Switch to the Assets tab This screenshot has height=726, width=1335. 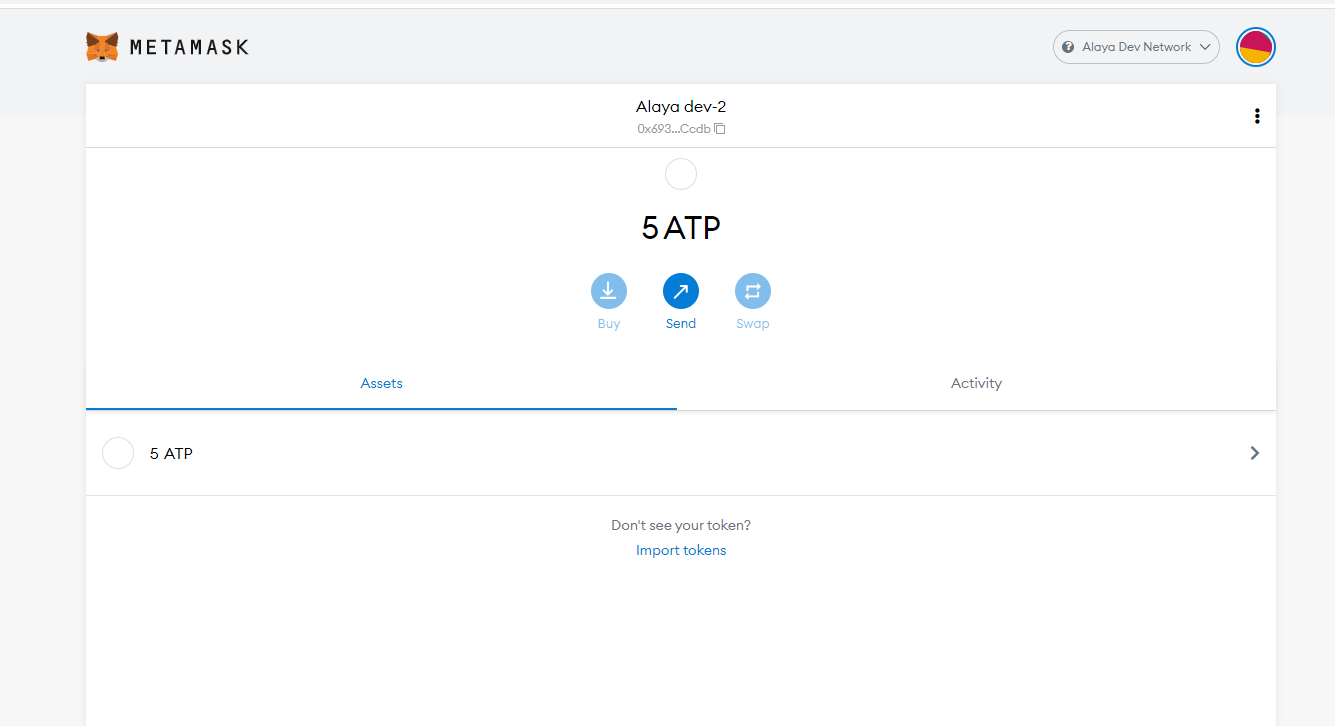click(381, 383)
